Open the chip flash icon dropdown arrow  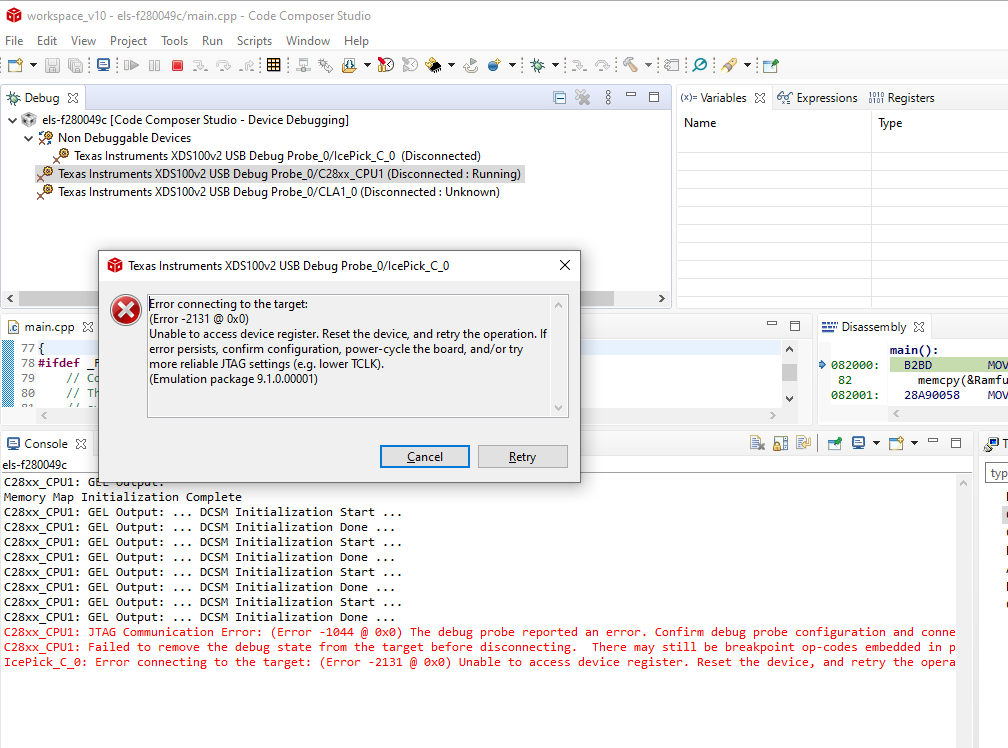click(451, 65)
